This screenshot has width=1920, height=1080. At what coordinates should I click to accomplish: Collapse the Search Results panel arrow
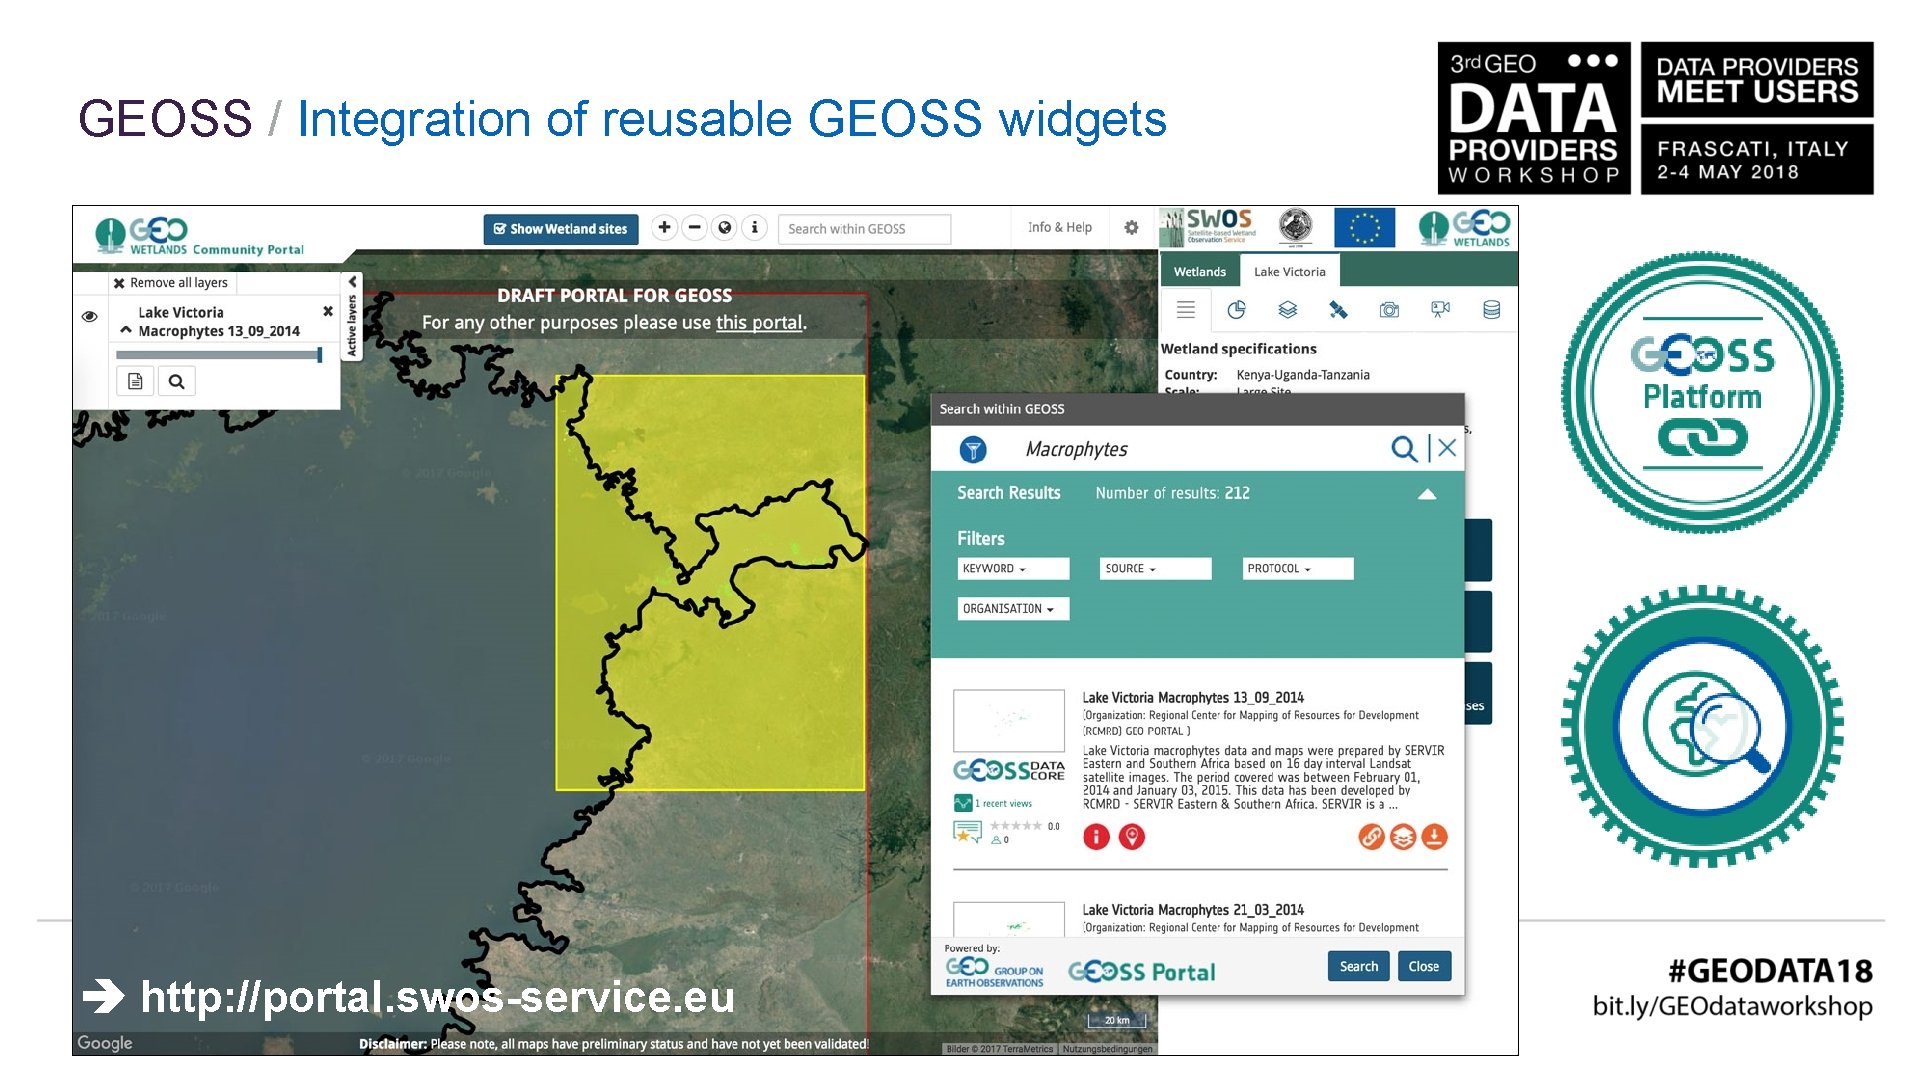pos(1427,494)
